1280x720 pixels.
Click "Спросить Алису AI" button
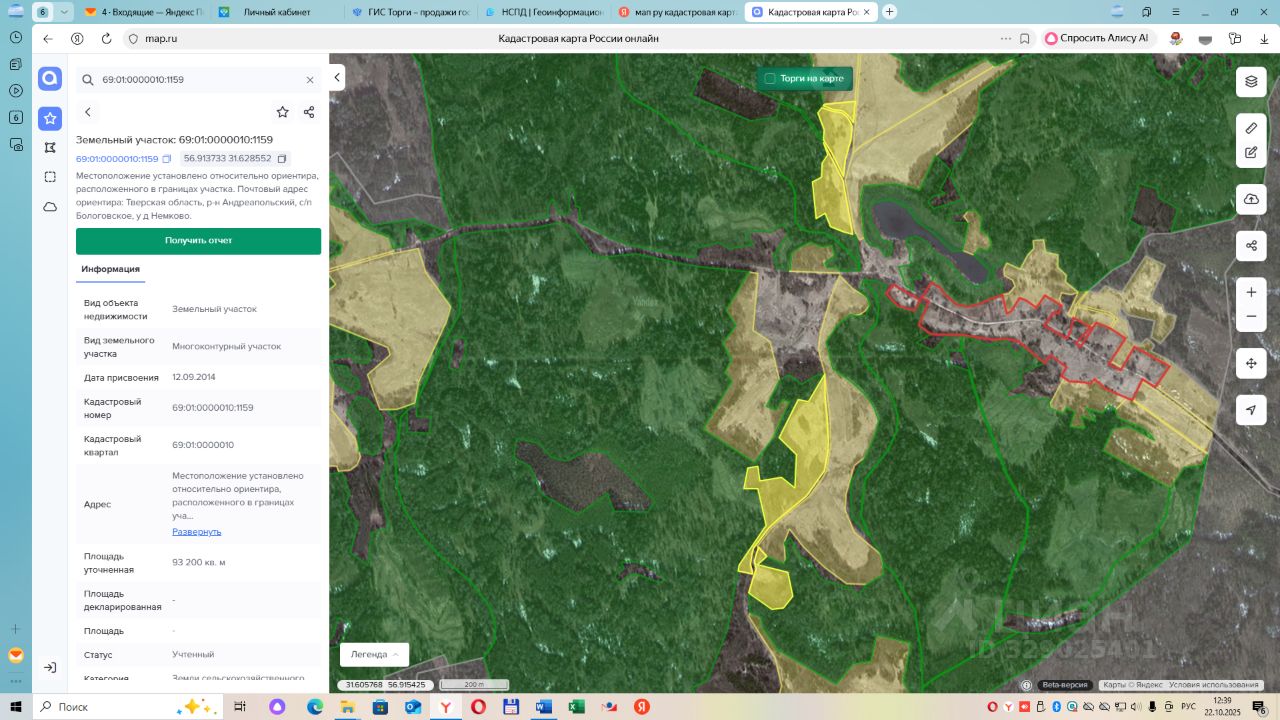[1098, 38]
